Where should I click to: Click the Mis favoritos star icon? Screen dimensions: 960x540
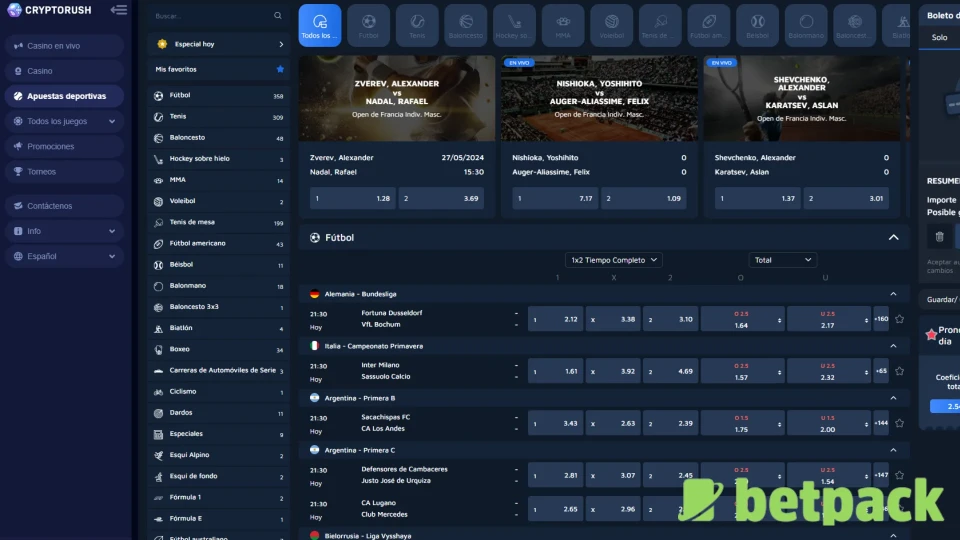[280, 69]
